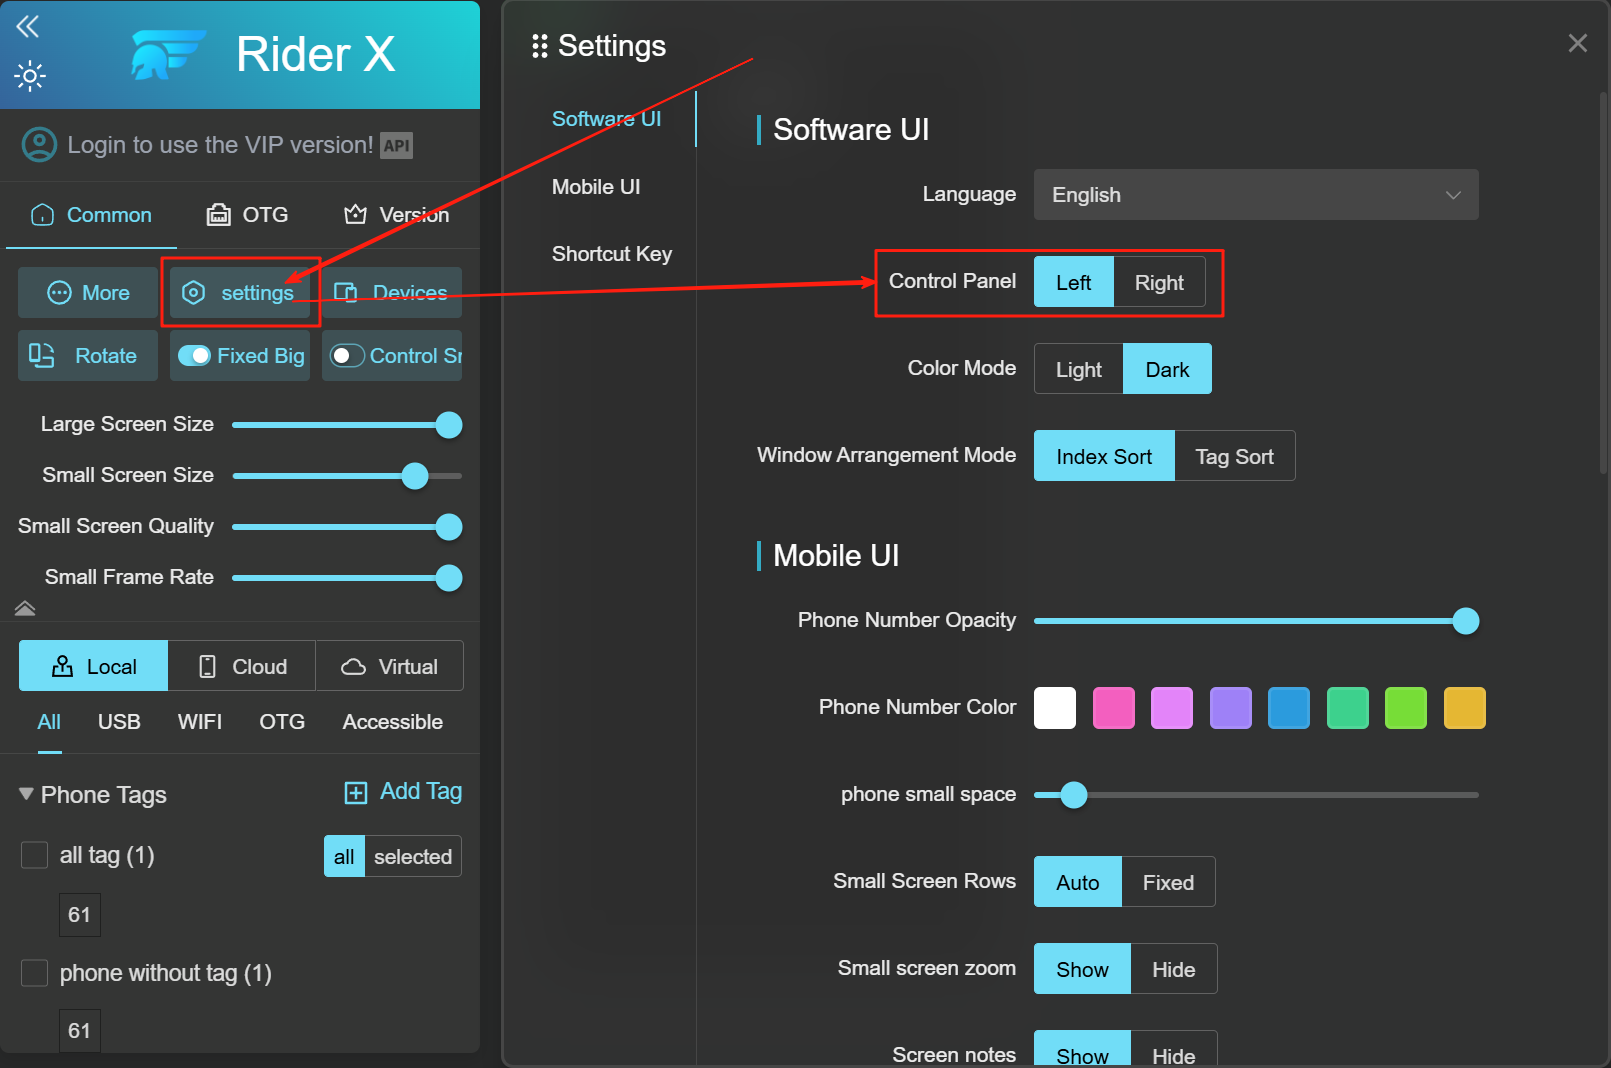Screen dimensions: 1611x1068
Task: Set Control Panel to Left
Action: pyautogui.click(x=1073, y=283)
